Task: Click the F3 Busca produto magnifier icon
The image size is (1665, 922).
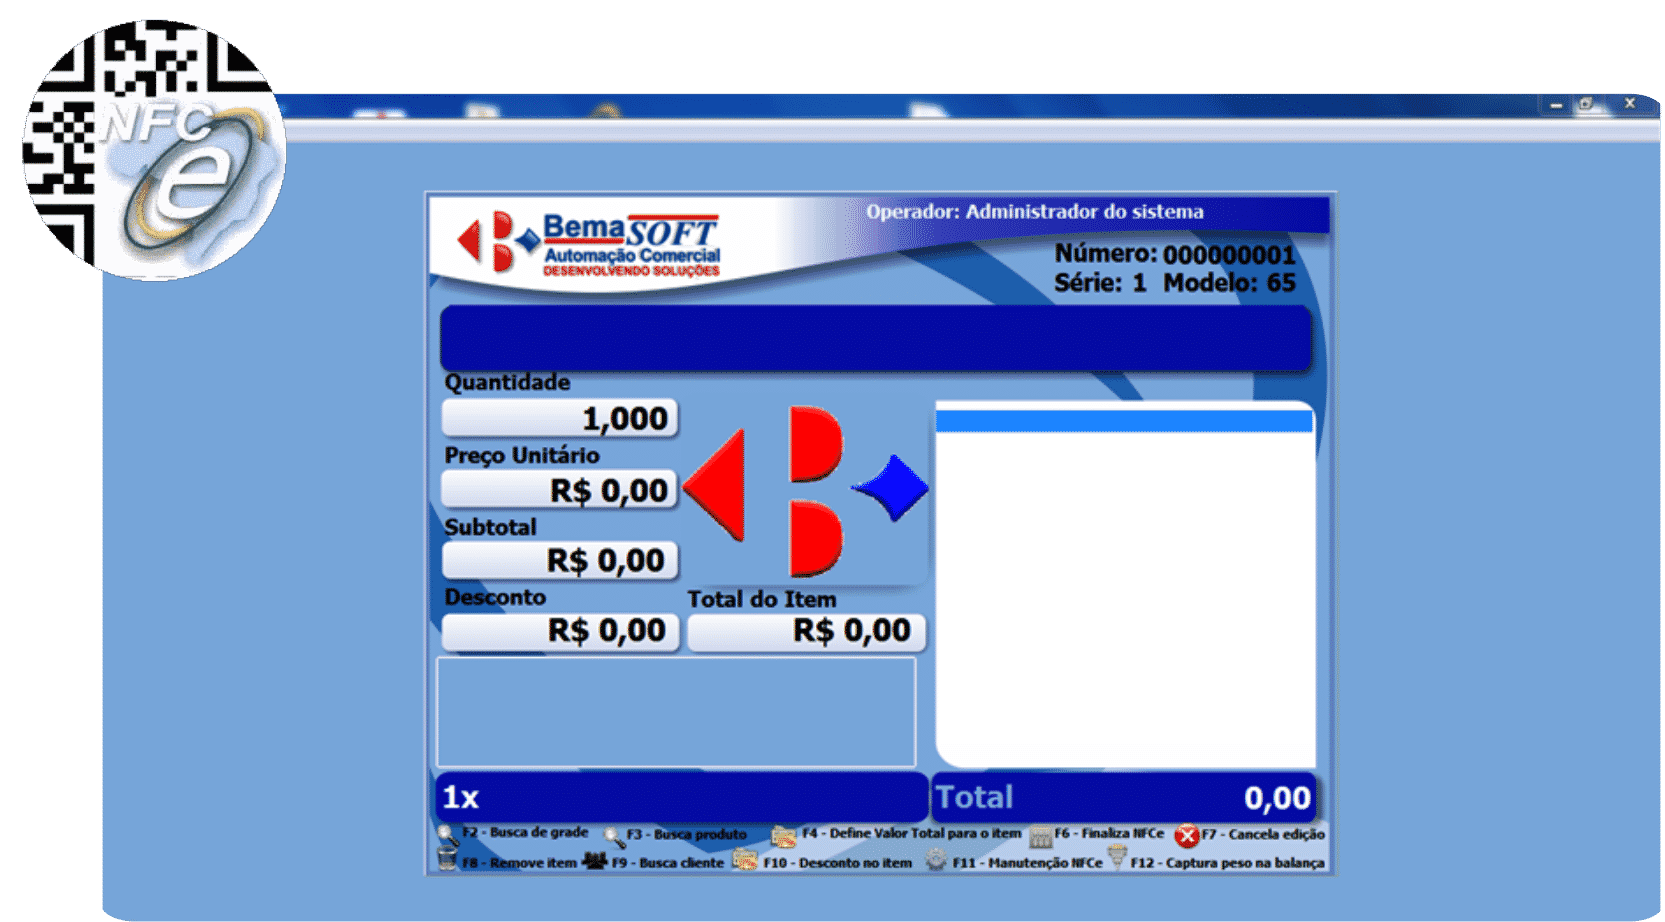Action: point(613,836)
